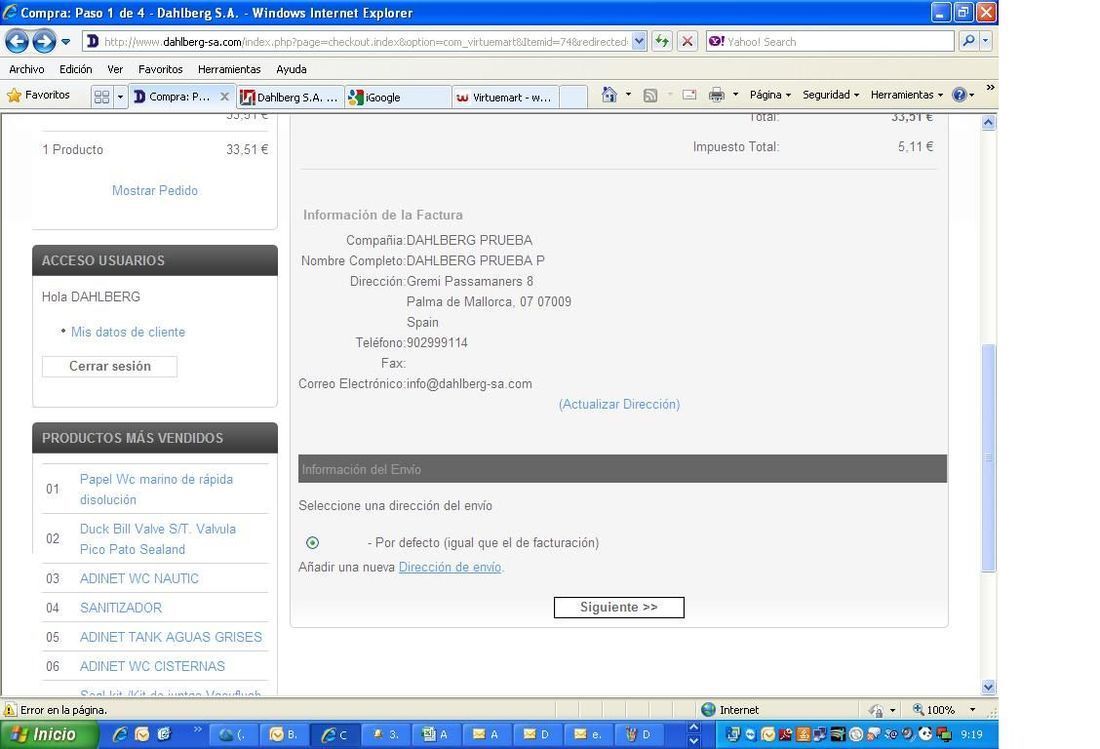Open Mis datos de cliente link

tap(128, 332)
